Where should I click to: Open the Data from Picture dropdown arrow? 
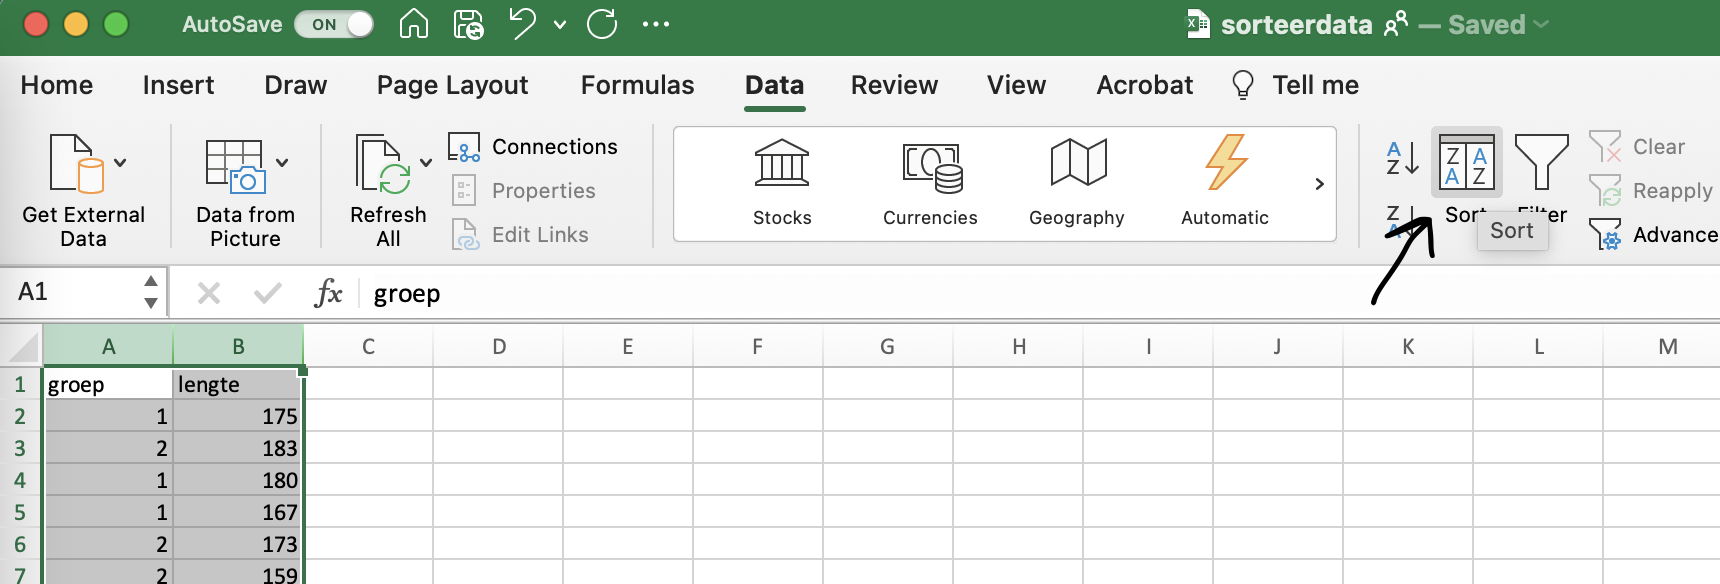click(x=282, y=162)
